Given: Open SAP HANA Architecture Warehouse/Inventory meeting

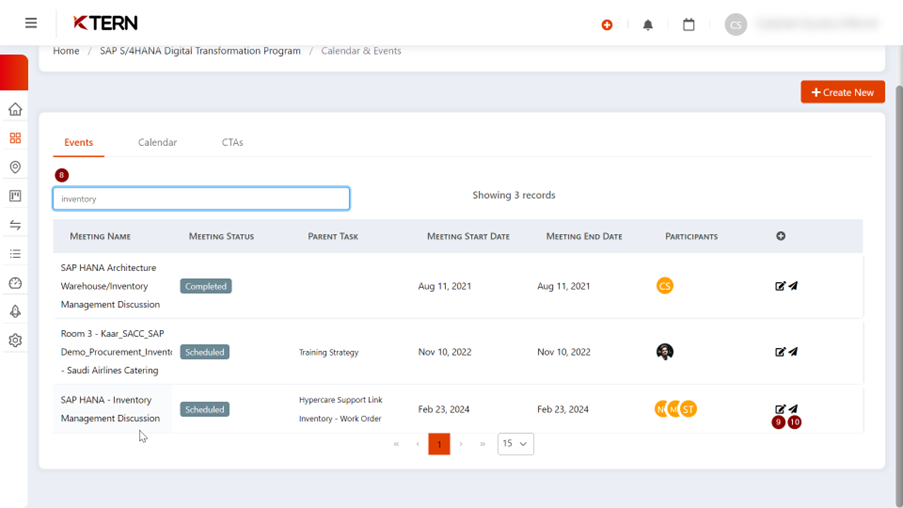Looking at the screenshot, I should 110,286.
